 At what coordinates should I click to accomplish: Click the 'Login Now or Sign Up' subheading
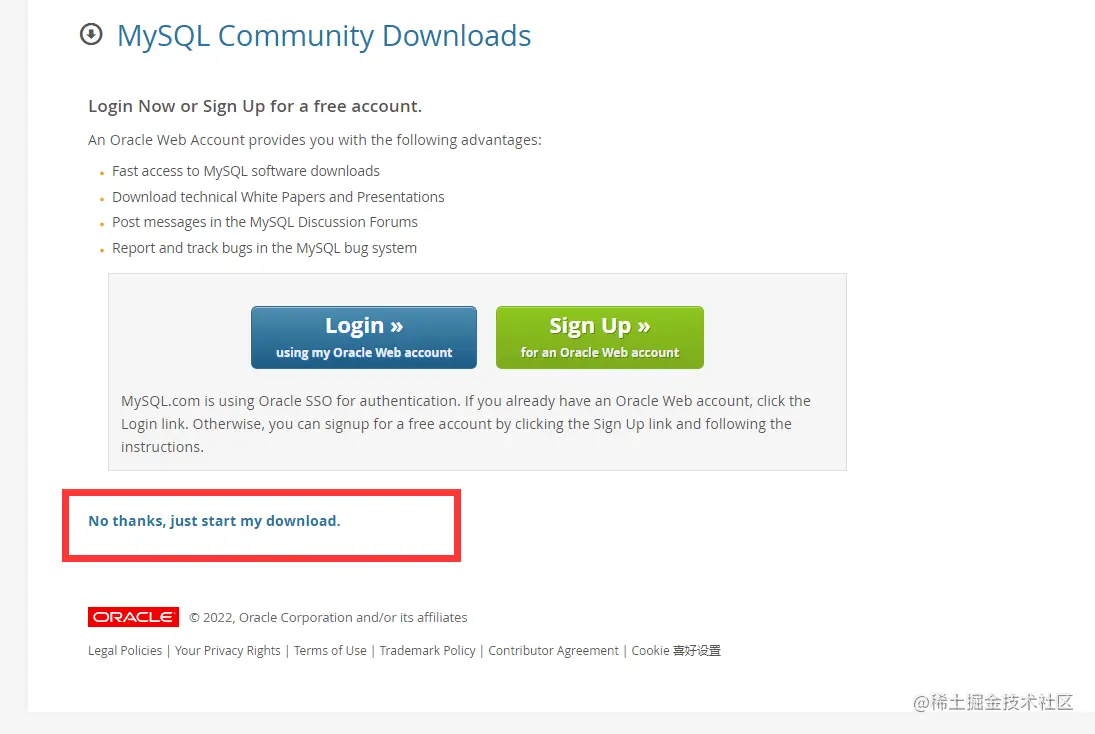coord(255,106)
